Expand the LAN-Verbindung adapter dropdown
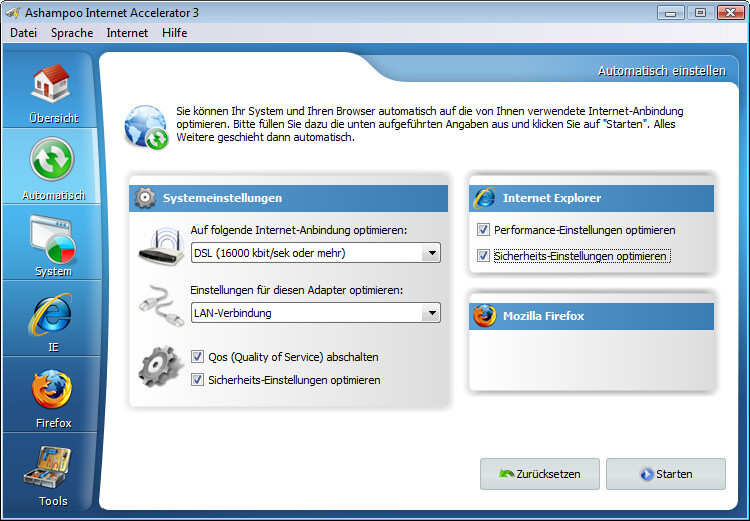750x521 pixels. pyautogui.click(x=431, y=314)
